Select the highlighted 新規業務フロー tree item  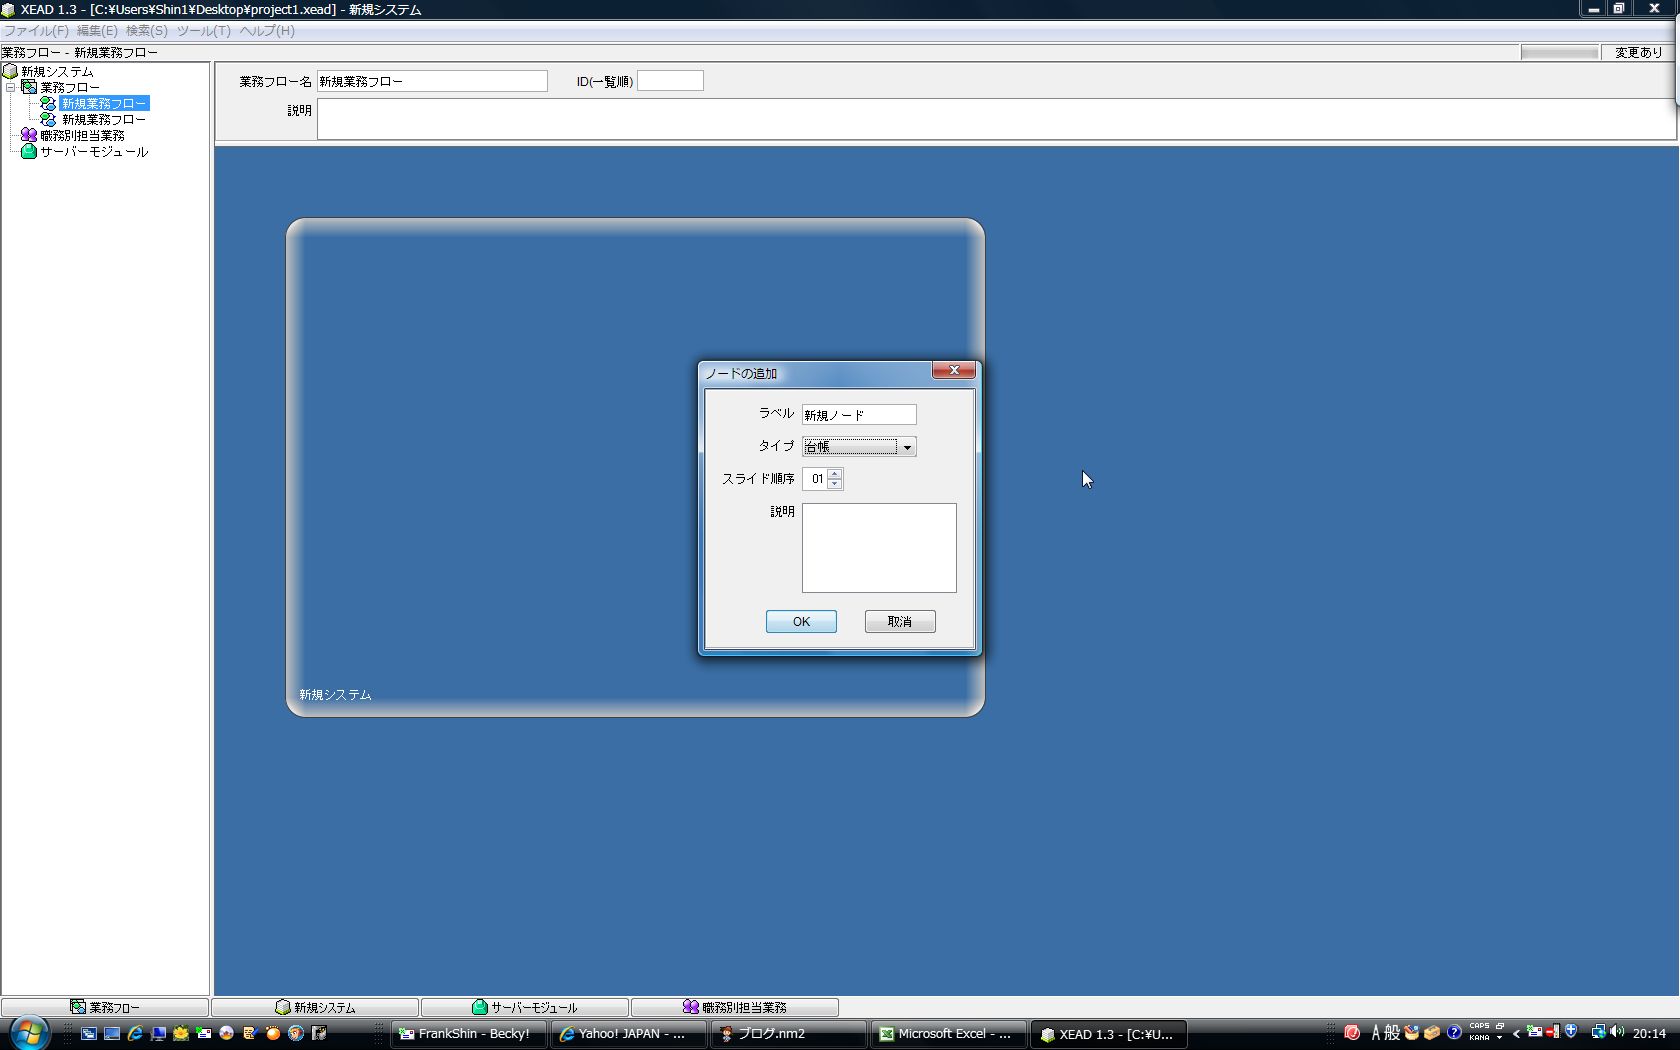[x=104, y=103]
